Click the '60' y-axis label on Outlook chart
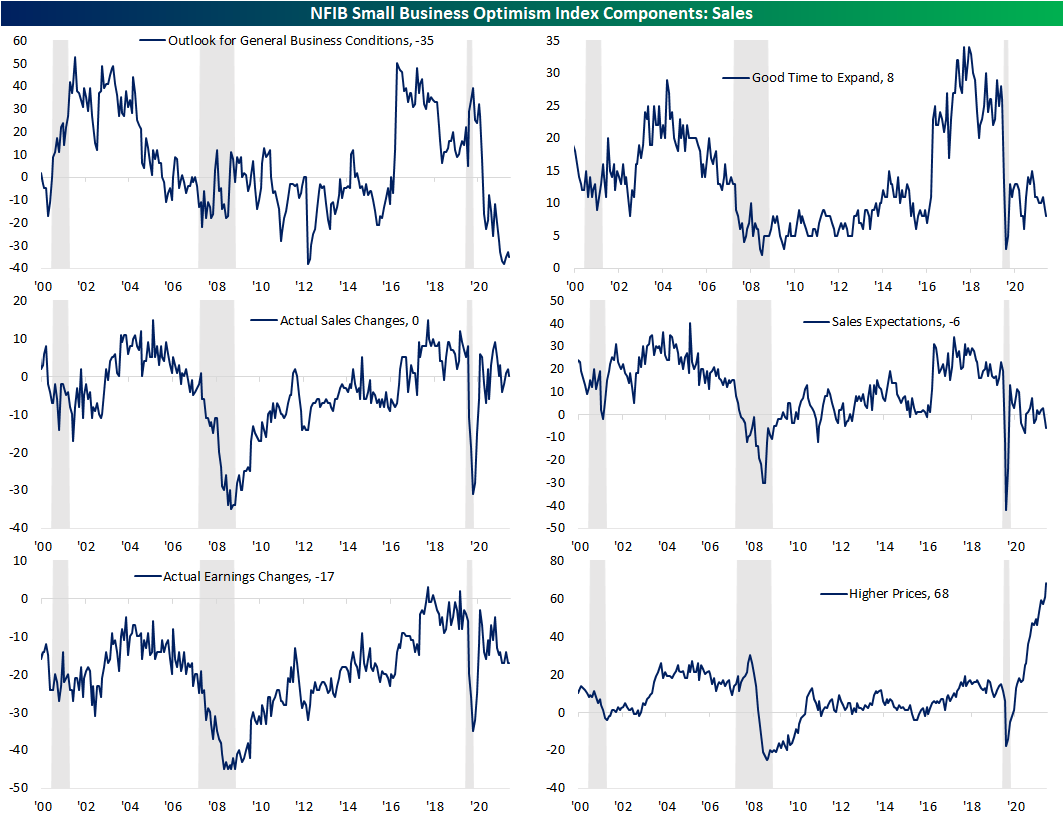Image resolution: width=1064 pixels, height=822 pixels. [x=19, y=40]
